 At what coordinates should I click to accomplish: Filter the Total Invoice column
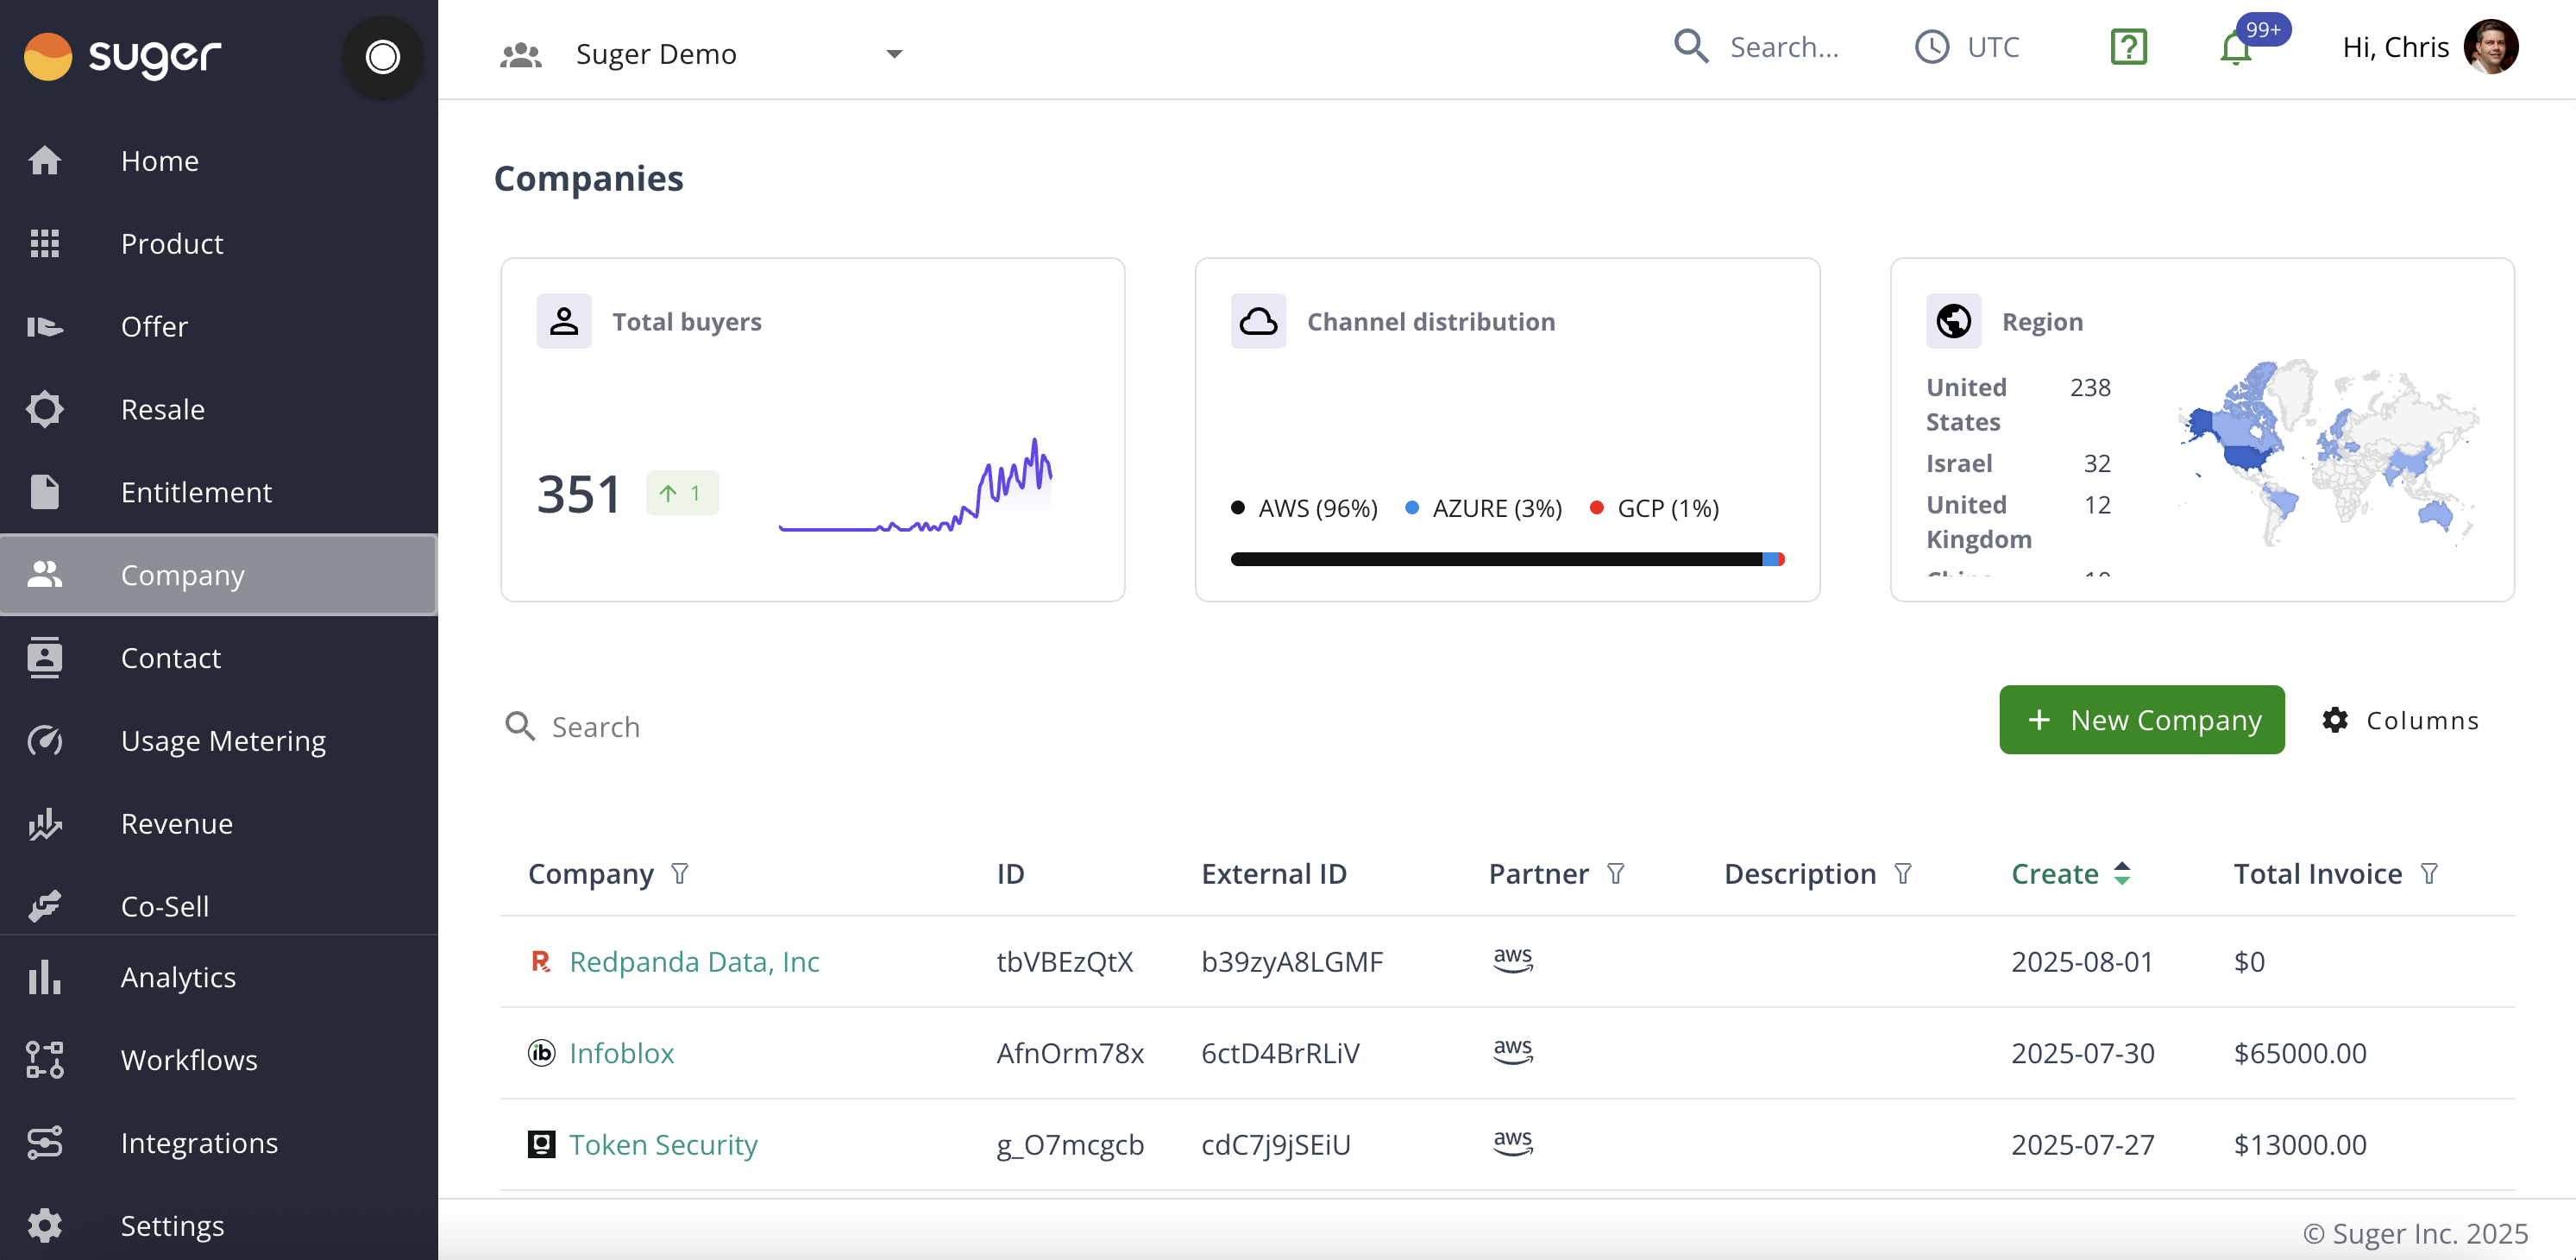coord(2429,874)
